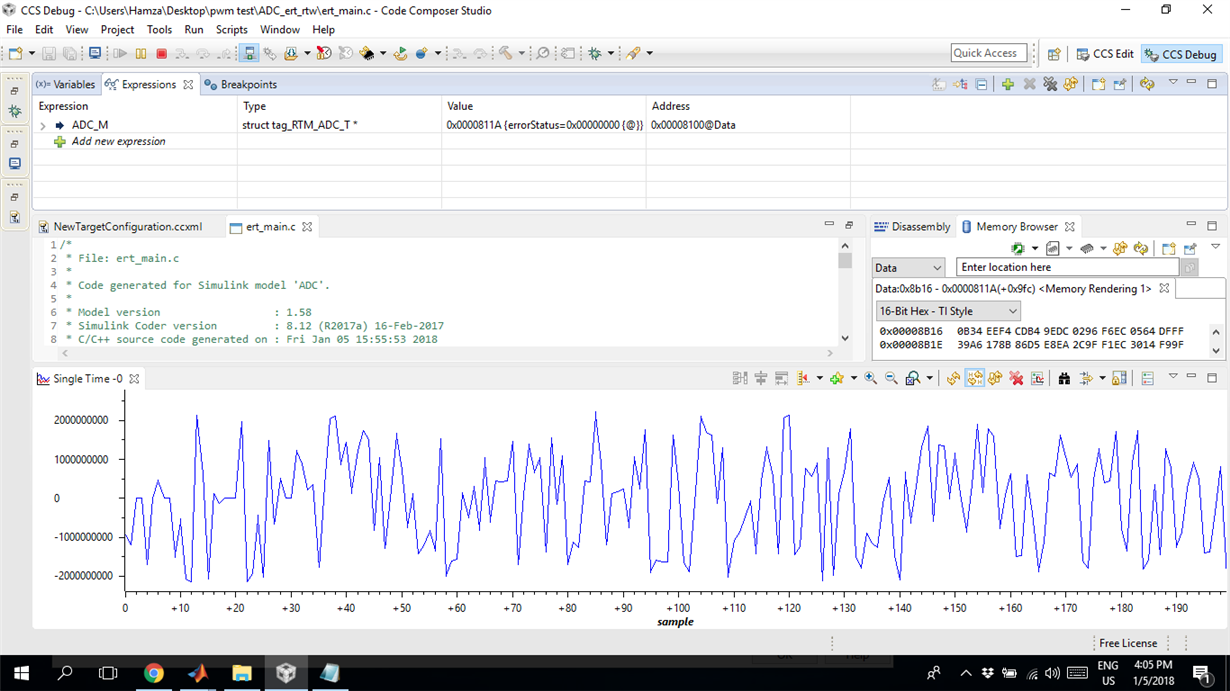
Task: Click the Terminate debug session icon
Action: tap(161, 53)
